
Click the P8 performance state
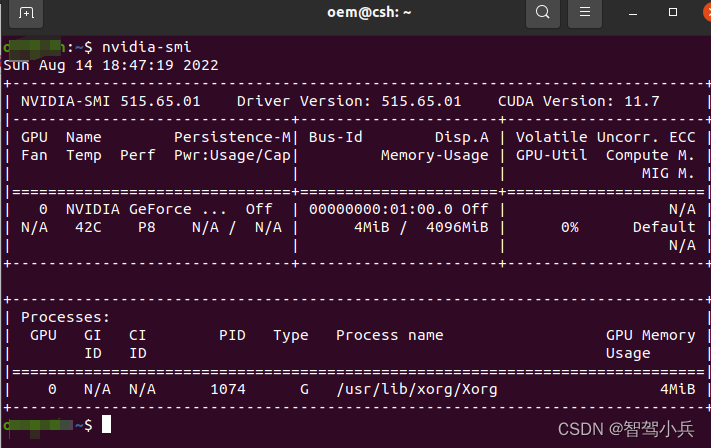[146, 227]
